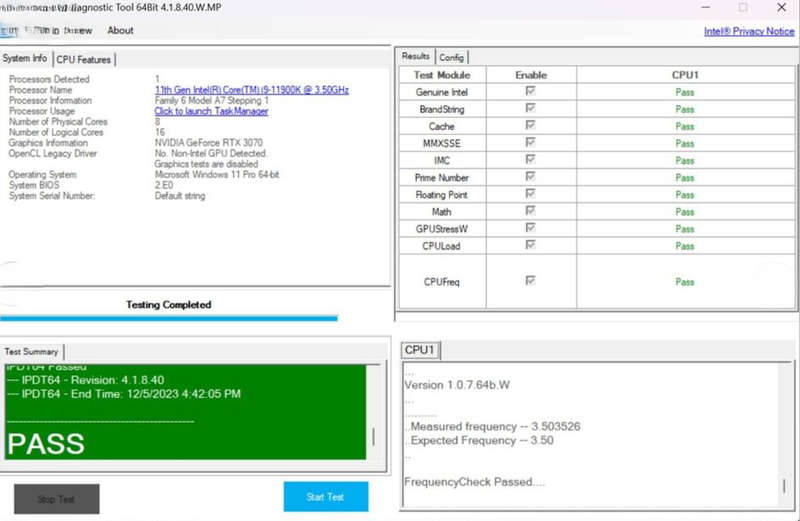This screenshot has height=521, width=800.
Task: Click the Pass result for CPUFreq
Action: point(685,282)
